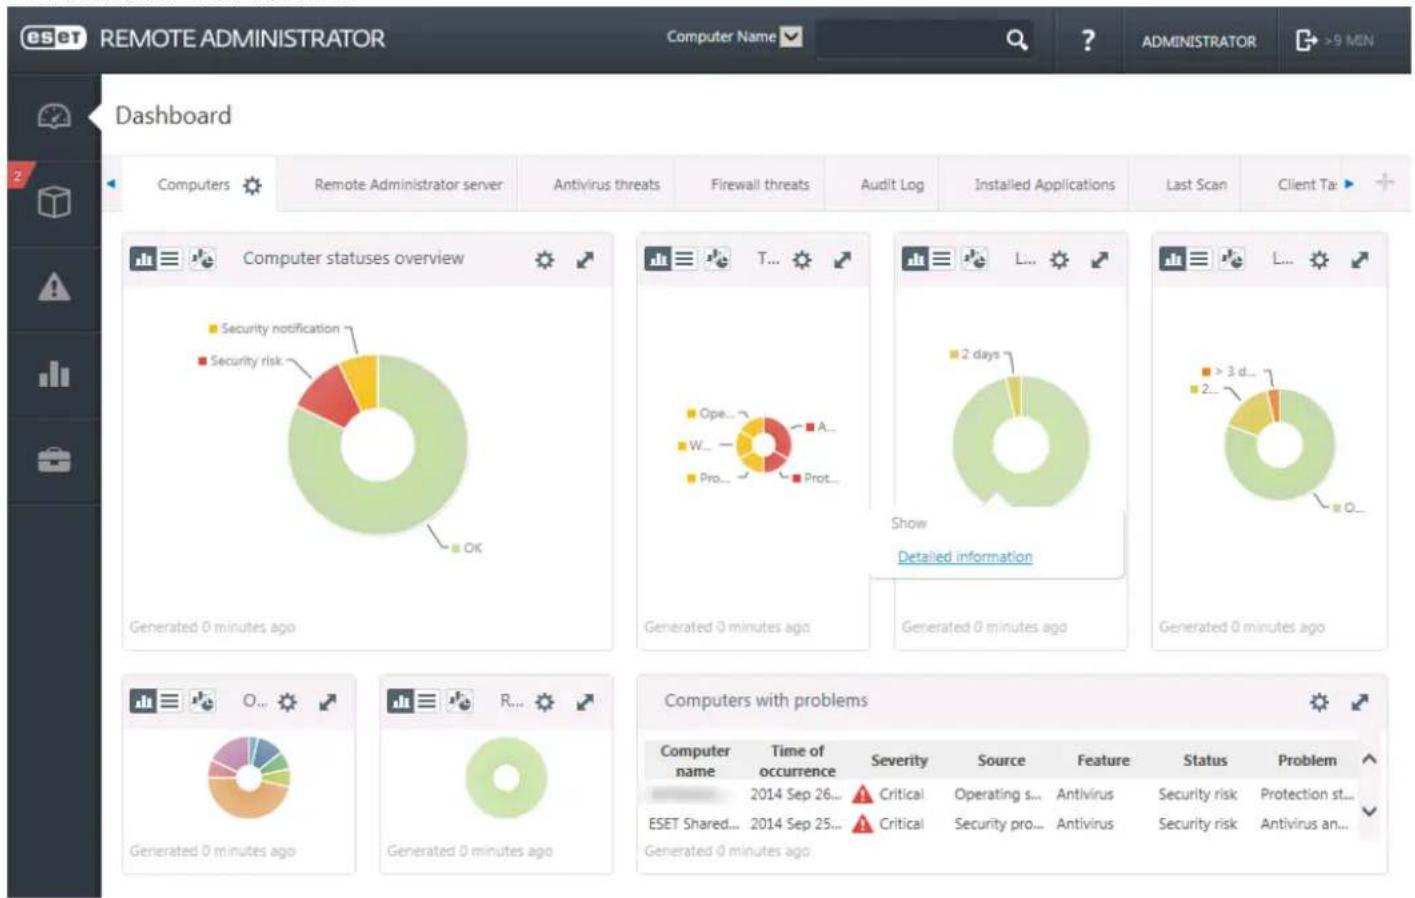
Task: Click Operating s... source cell
Action: pyautogui.click(x=998, y=794)
